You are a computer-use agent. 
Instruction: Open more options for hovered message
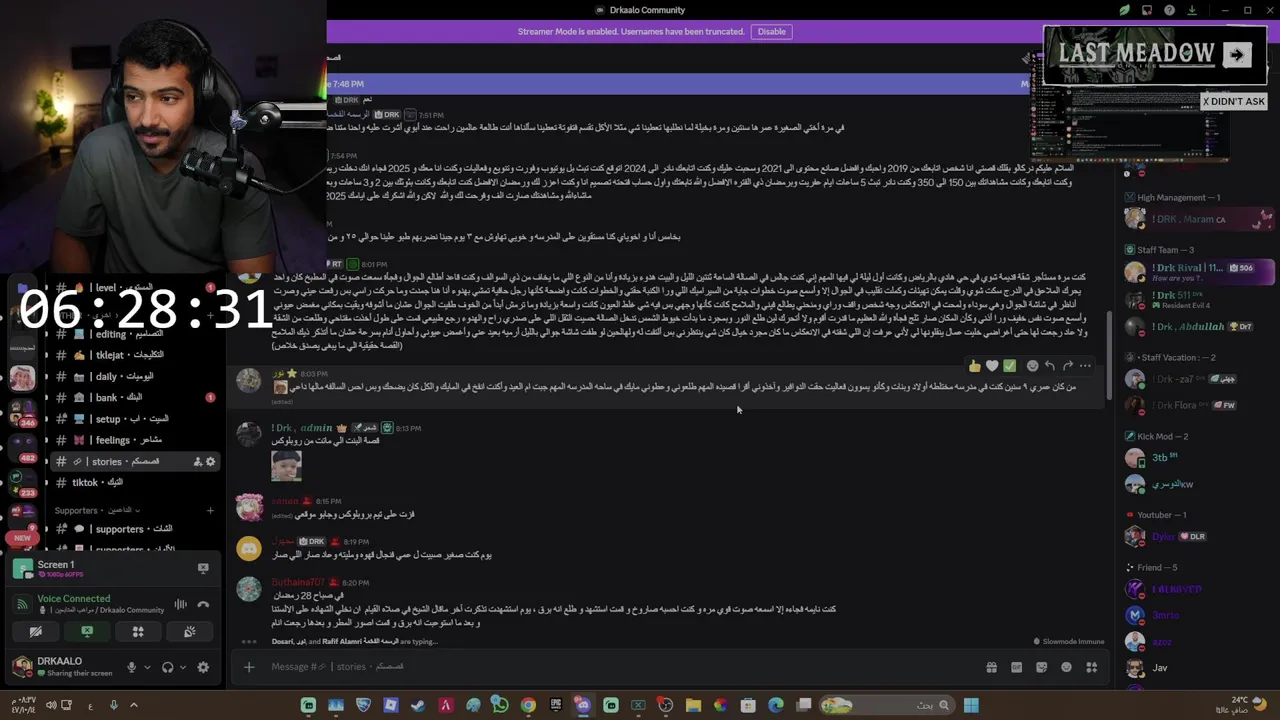click(1086, 366)
